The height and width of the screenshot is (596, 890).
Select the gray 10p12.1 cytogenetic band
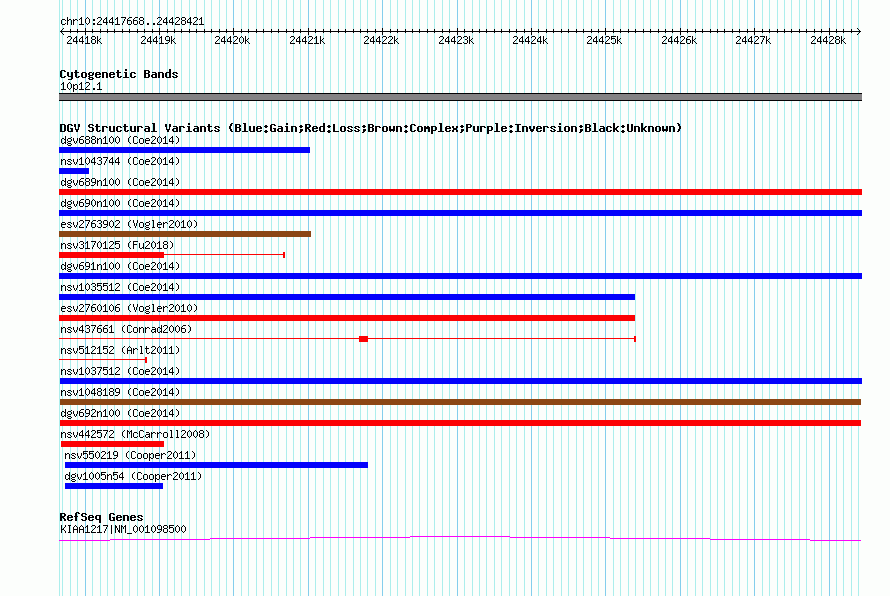(x=460, y=97)
